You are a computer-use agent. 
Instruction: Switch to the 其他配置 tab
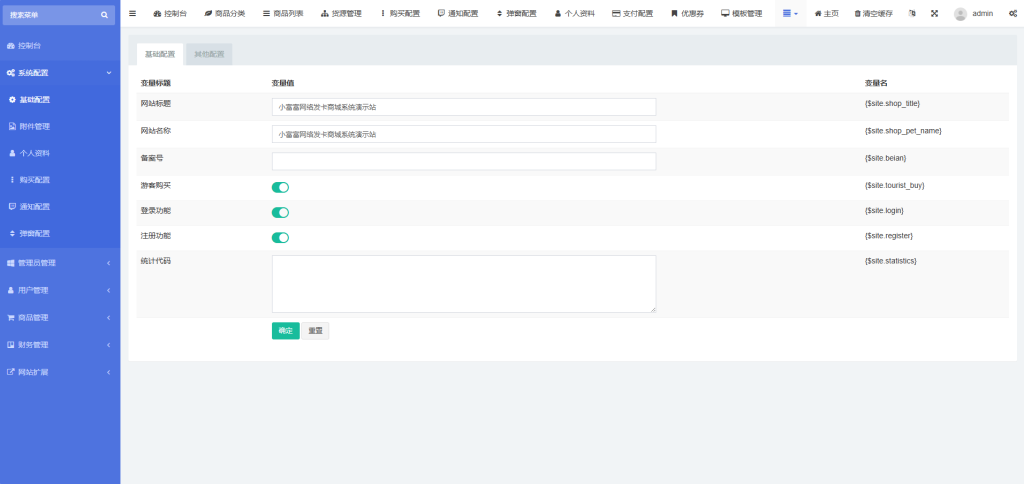tap(209, 55)
